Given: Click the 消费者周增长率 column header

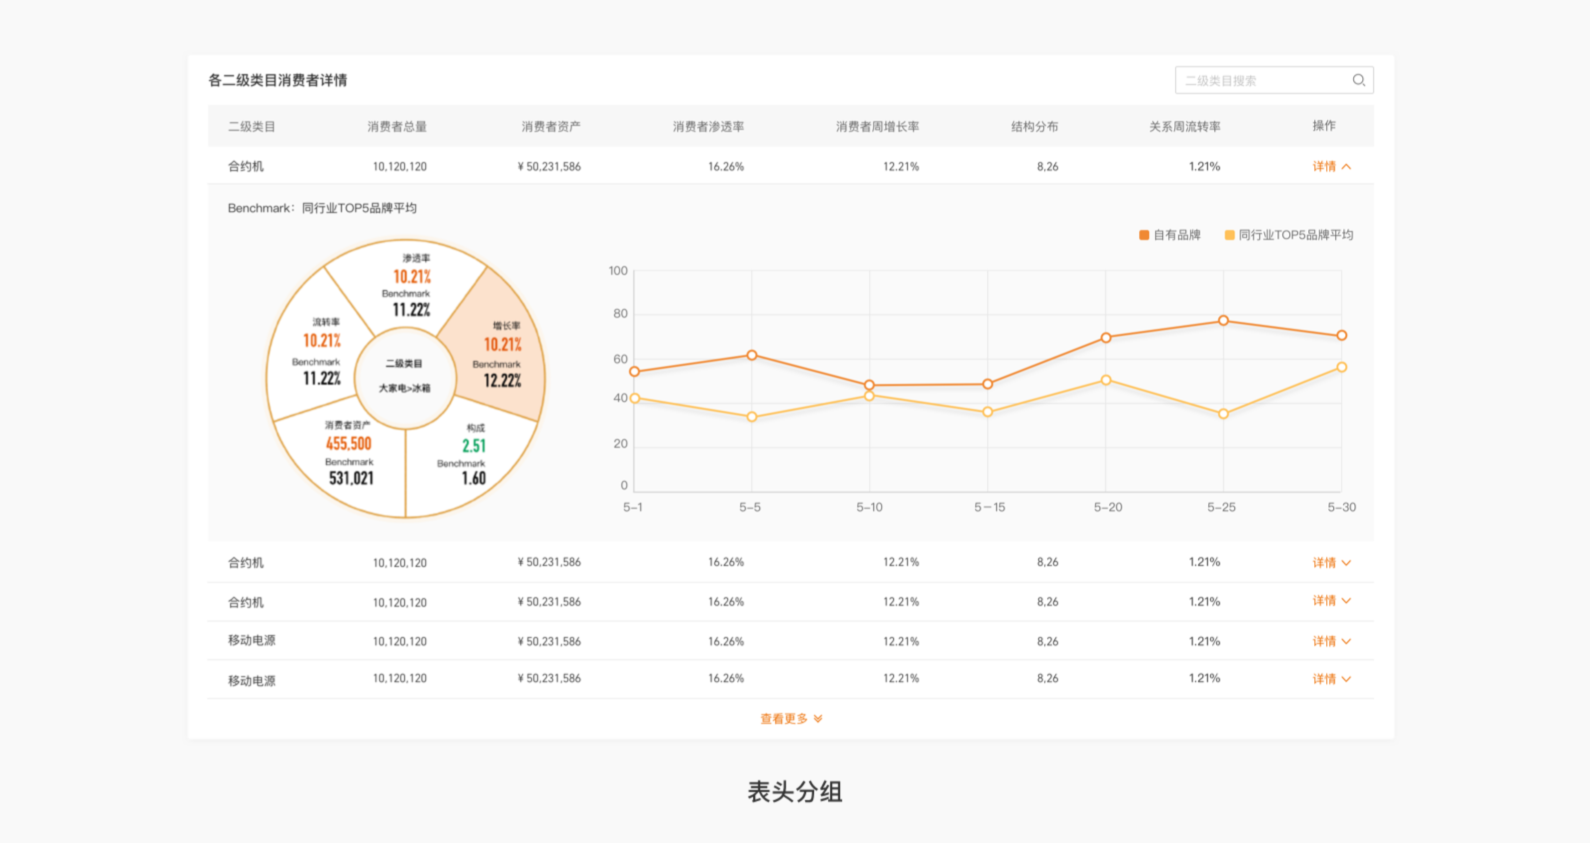Looking at the screenshot, I should click(877, 127).
